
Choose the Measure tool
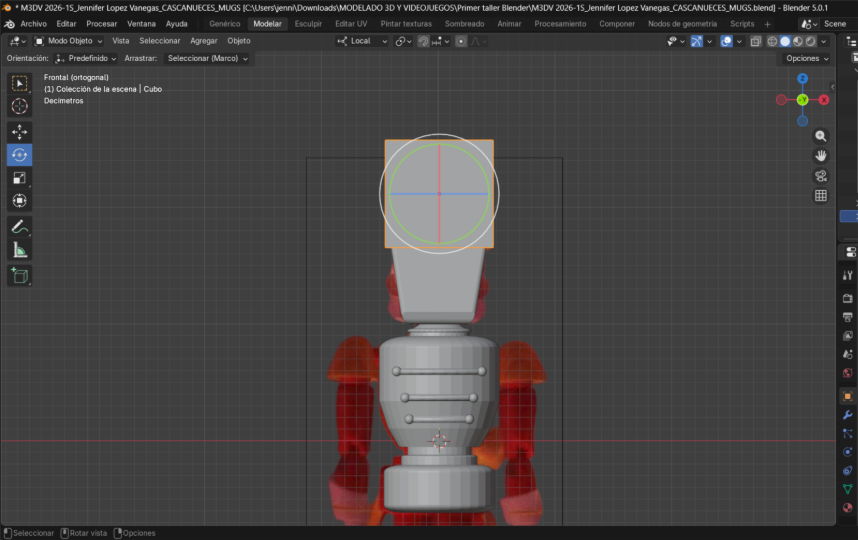pyautogui.click(x=20, y=250)
